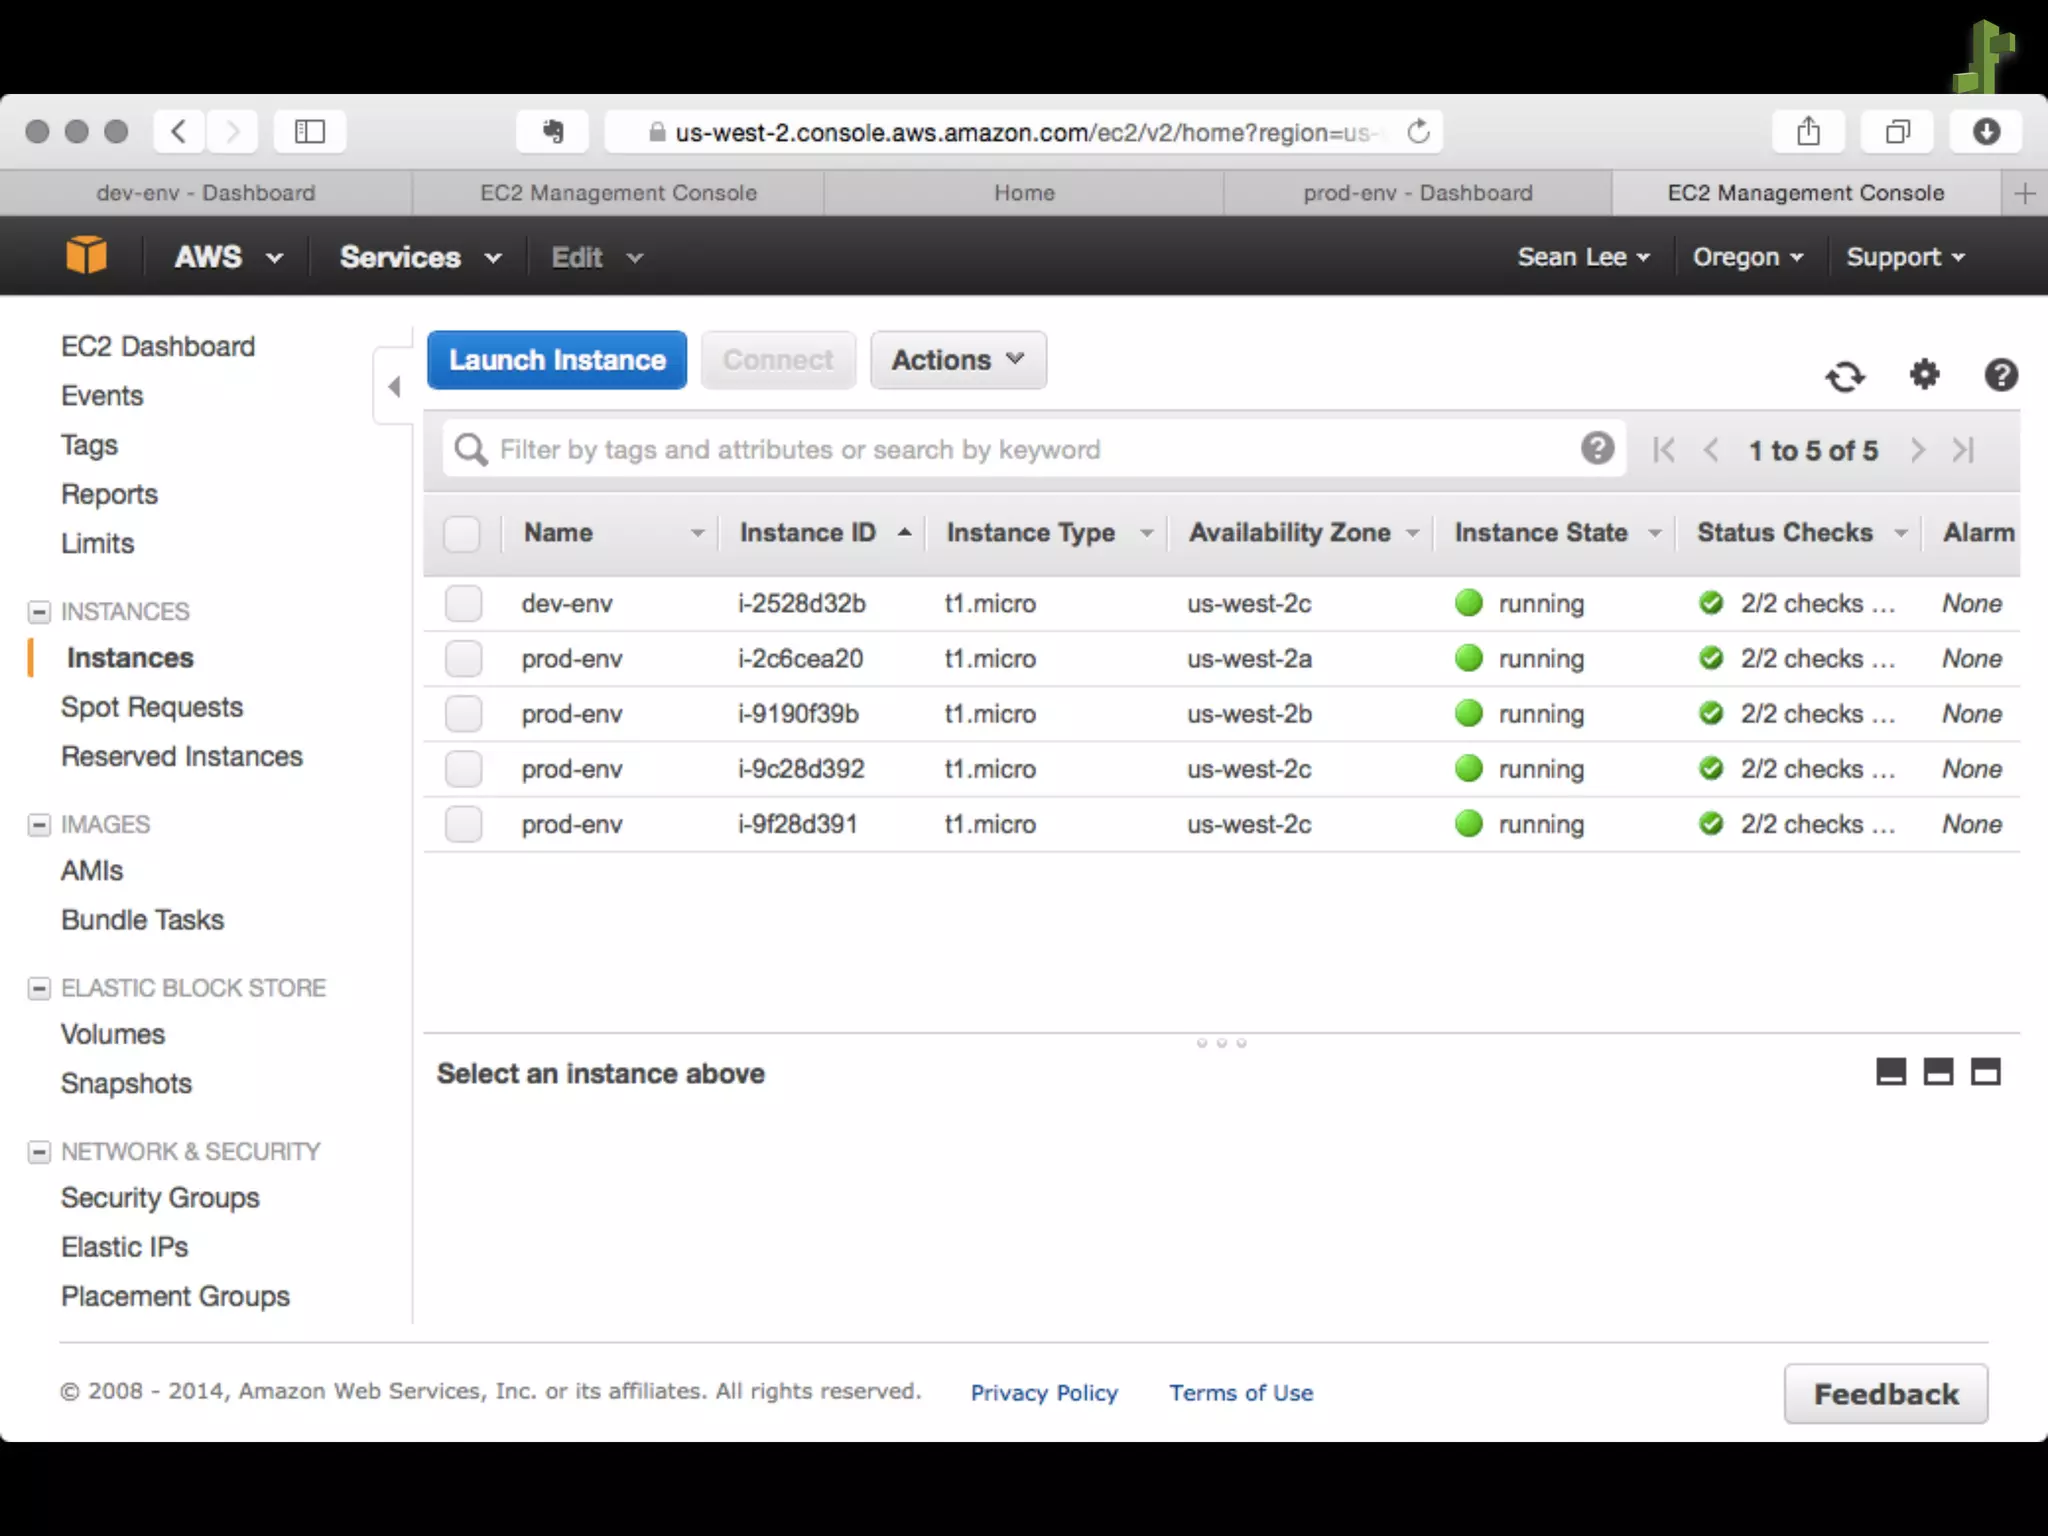Check the box for instance i-9190f39b

point(463,714)
